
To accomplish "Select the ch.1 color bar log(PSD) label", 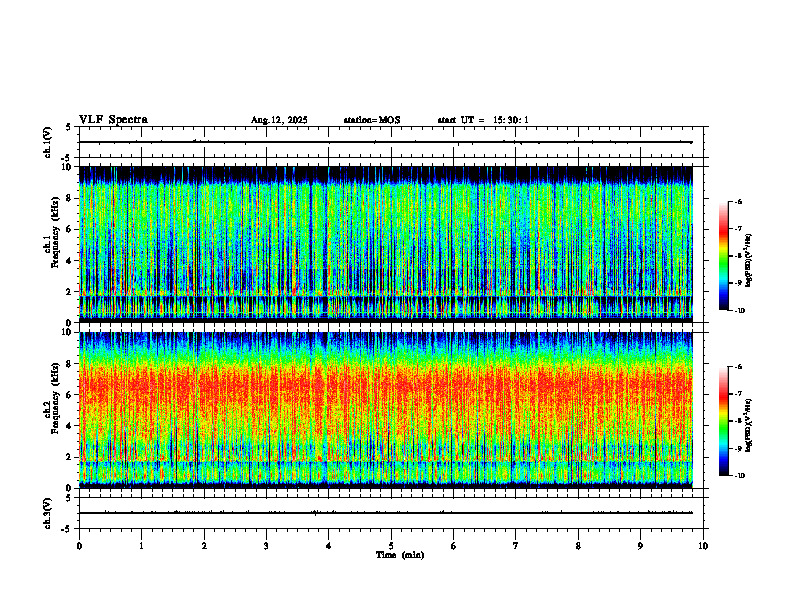I will [x=749, y=261].
